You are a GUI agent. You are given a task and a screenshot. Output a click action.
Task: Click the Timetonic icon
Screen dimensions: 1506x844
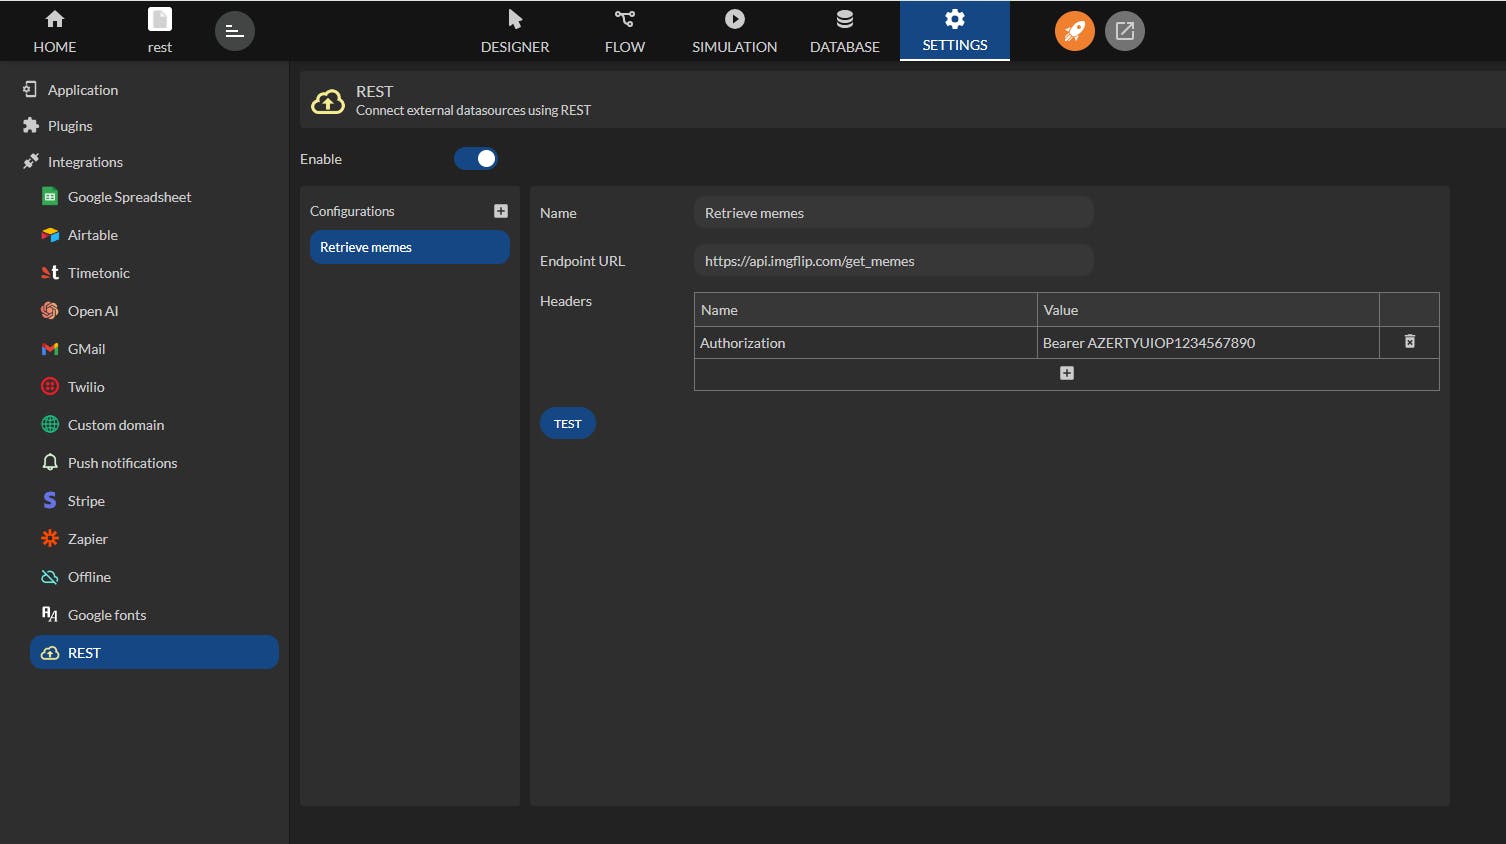[50, 273]
